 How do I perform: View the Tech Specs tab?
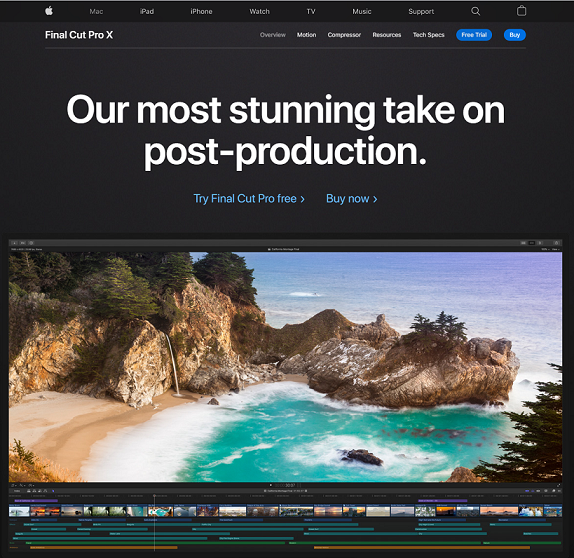tap(429, 35)
